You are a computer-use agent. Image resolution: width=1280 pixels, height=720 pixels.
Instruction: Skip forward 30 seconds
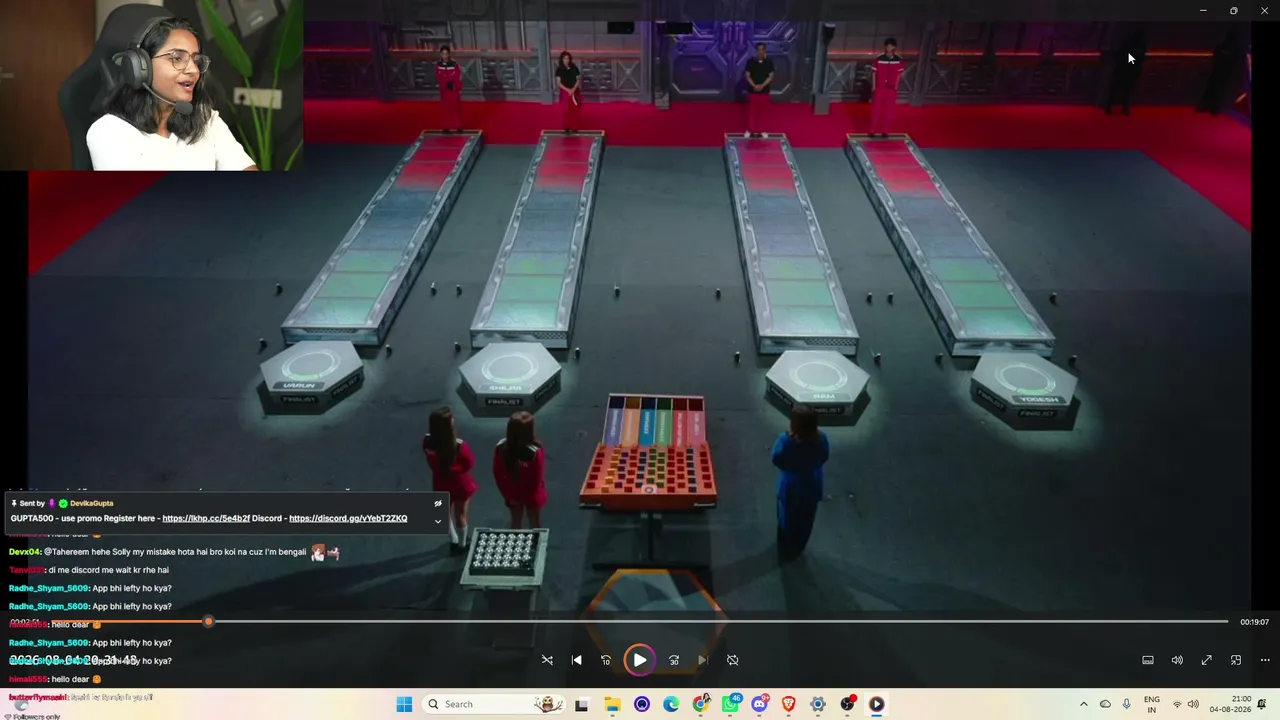coord(674,660)
